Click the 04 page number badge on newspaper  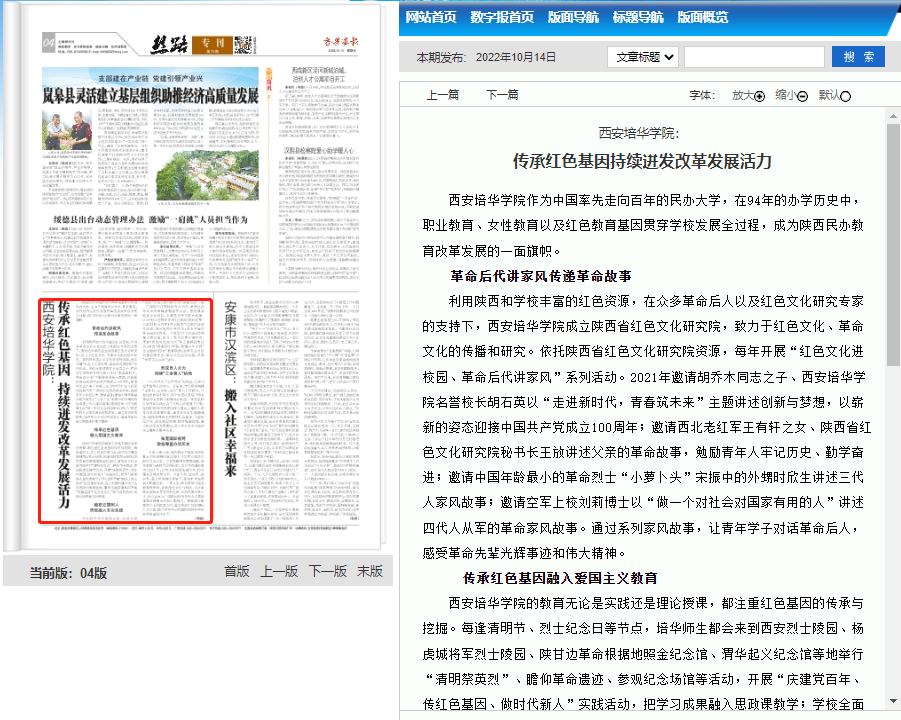pos(48,42)
